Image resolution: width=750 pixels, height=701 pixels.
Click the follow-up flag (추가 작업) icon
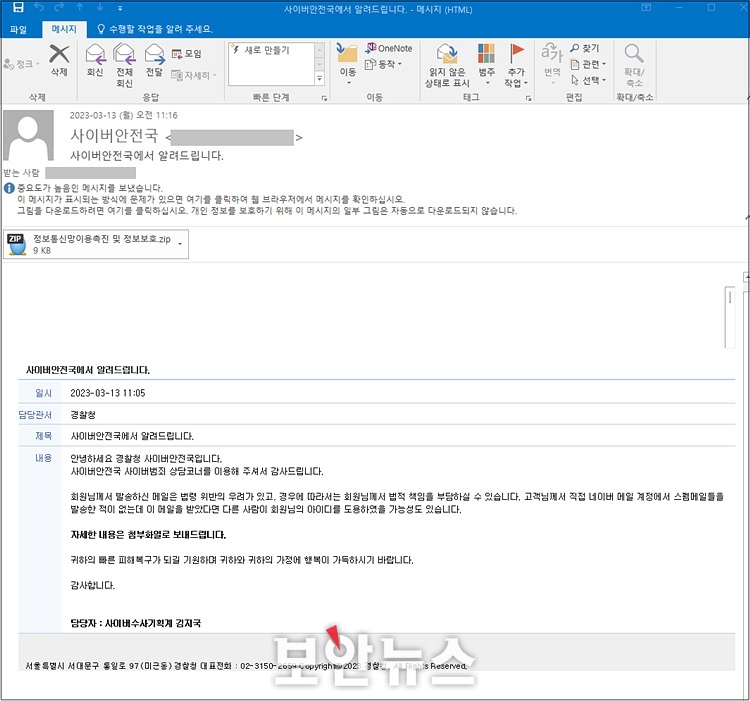tap(516, 53)
